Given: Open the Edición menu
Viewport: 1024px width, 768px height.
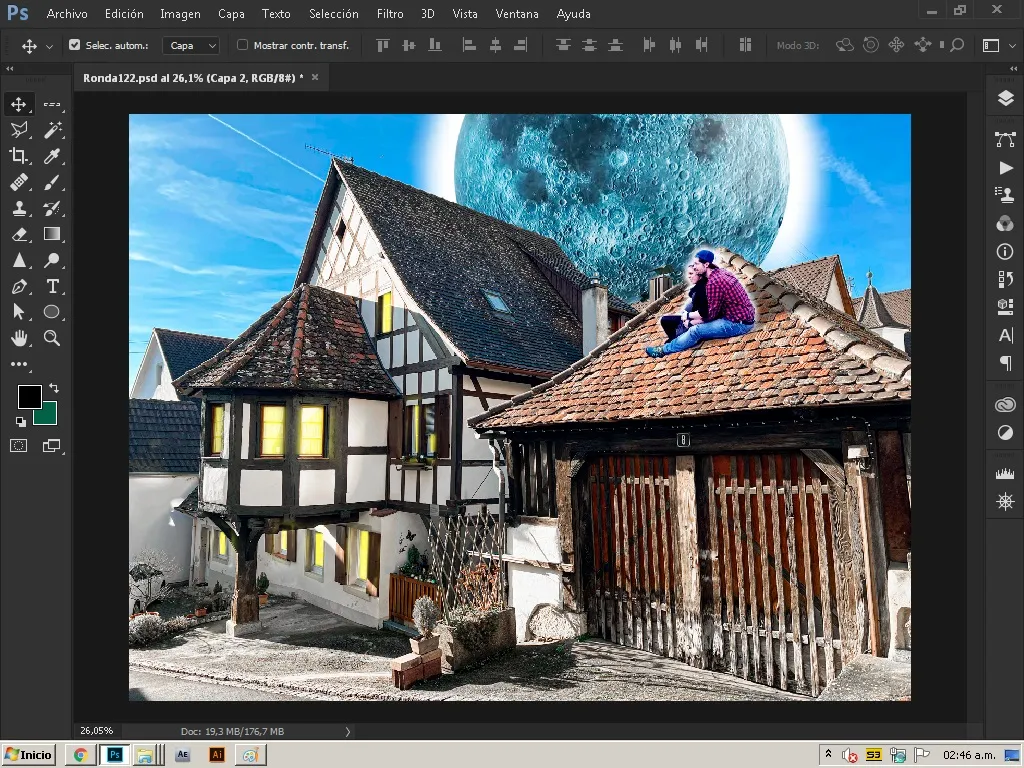Looking at the screenshot, I should click(x=124, y=14).
